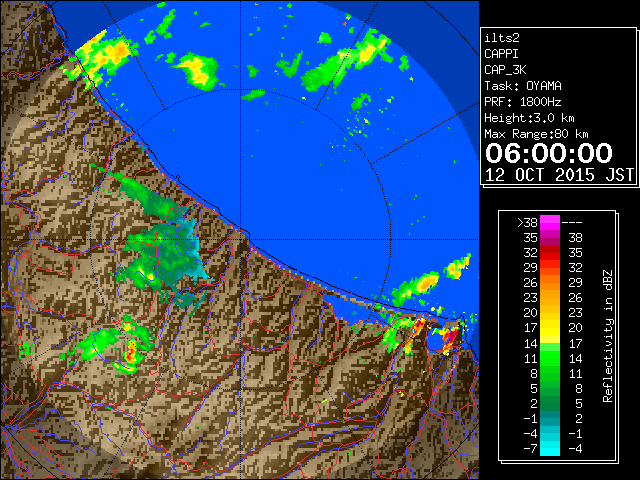Click the '>38' legend label
The image size is (640, 480).
click(527, 222)
